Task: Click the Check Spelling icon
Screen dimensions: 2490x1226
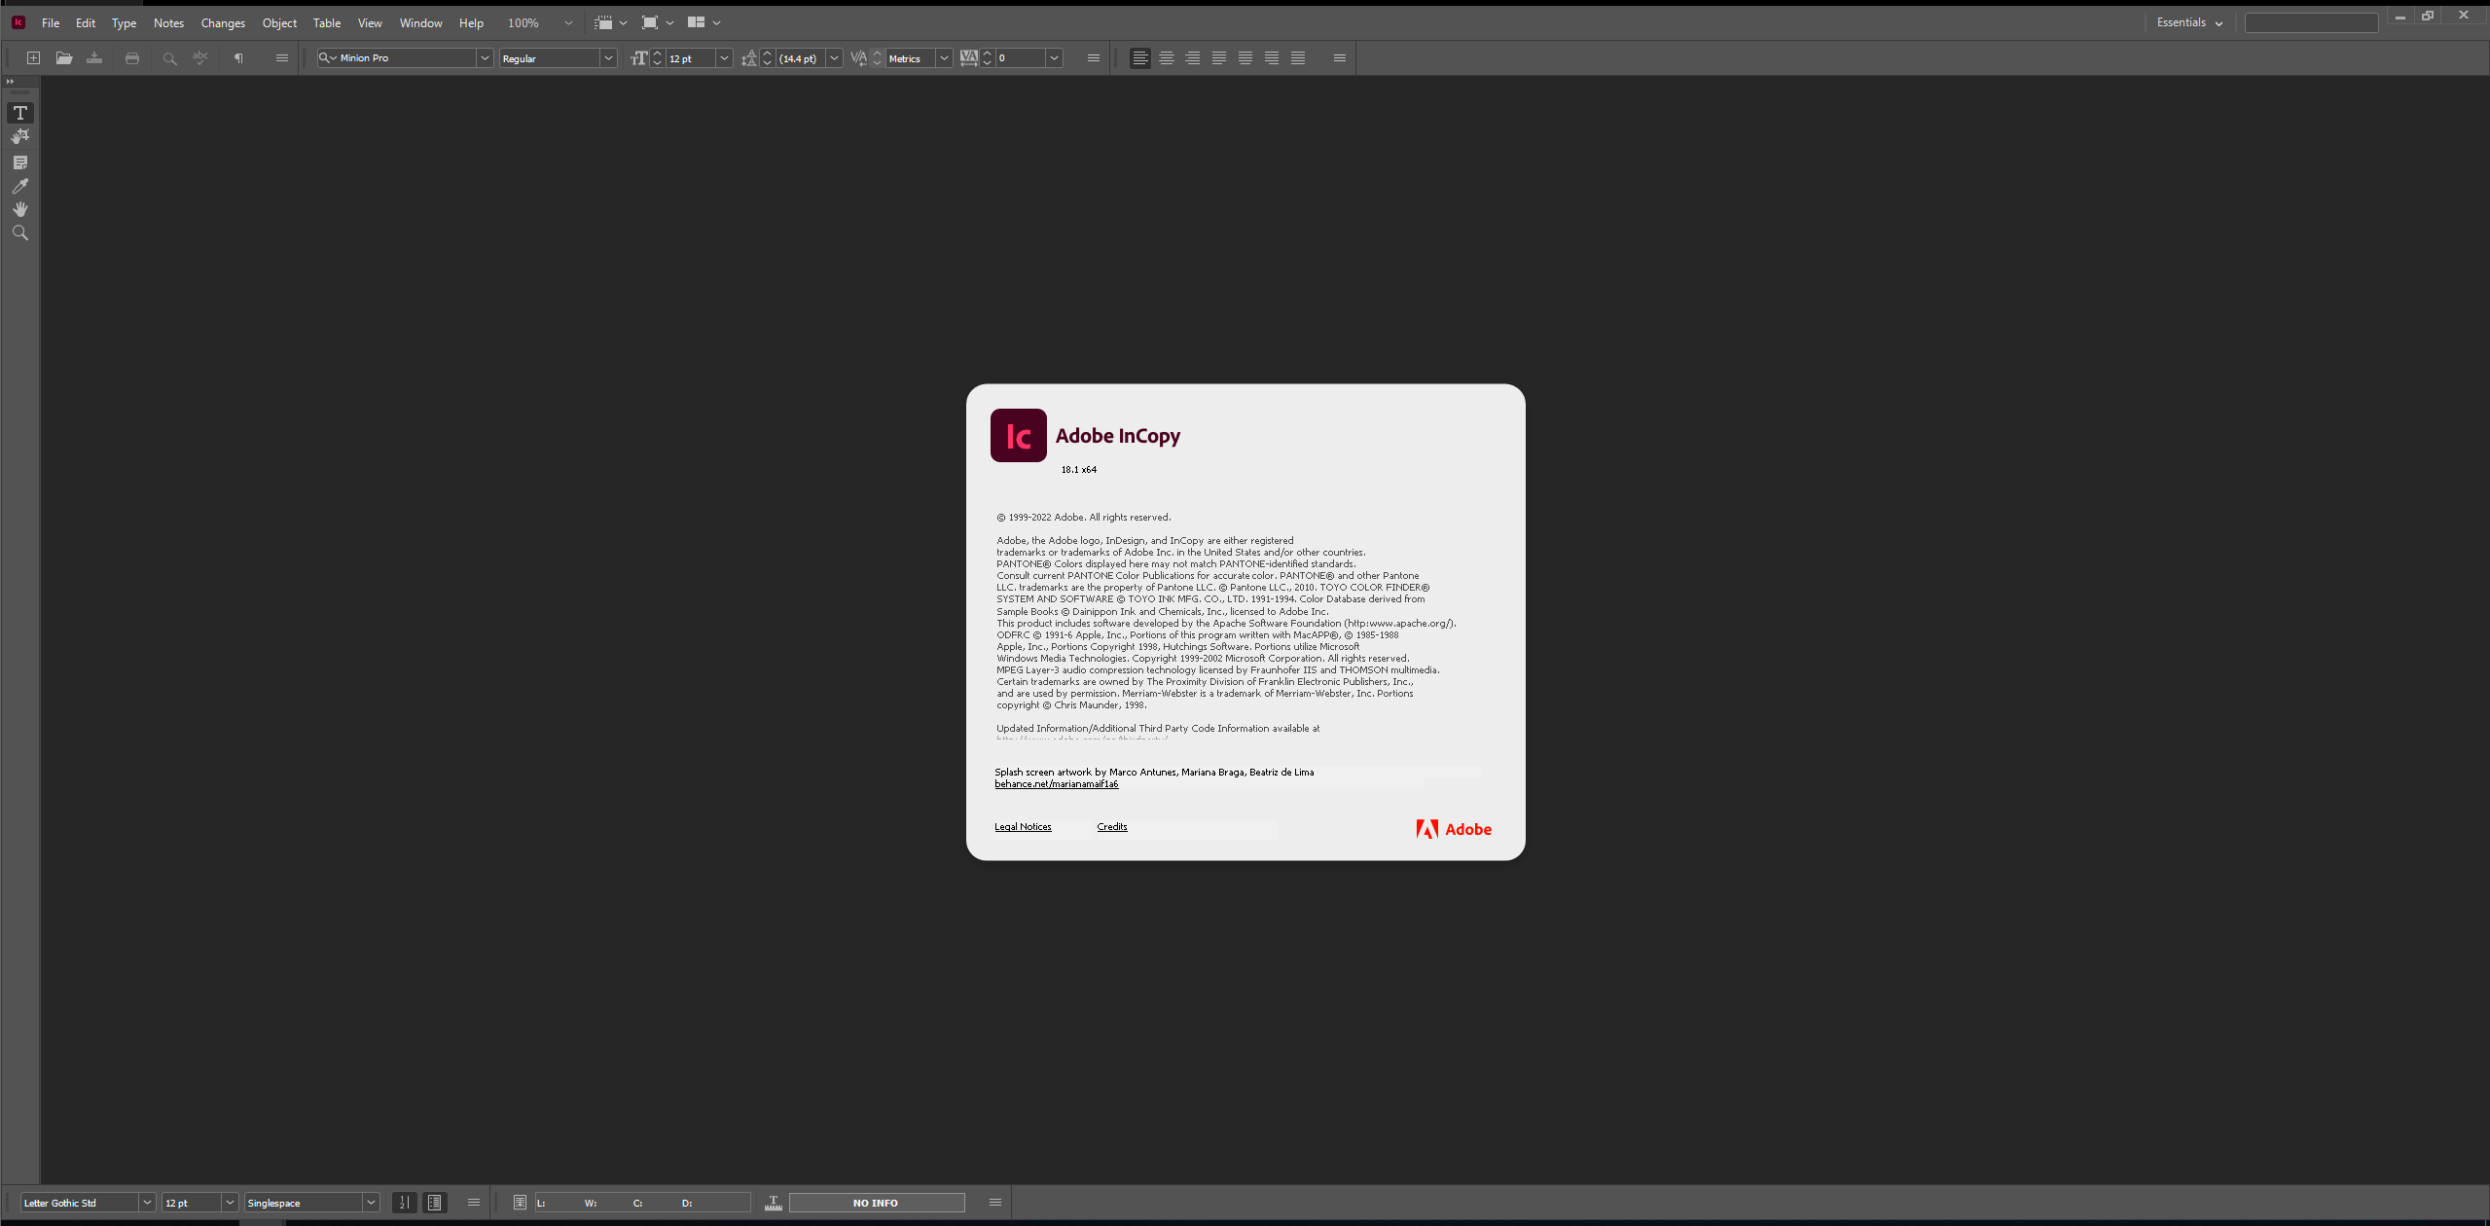Action: tap(200, 58)
